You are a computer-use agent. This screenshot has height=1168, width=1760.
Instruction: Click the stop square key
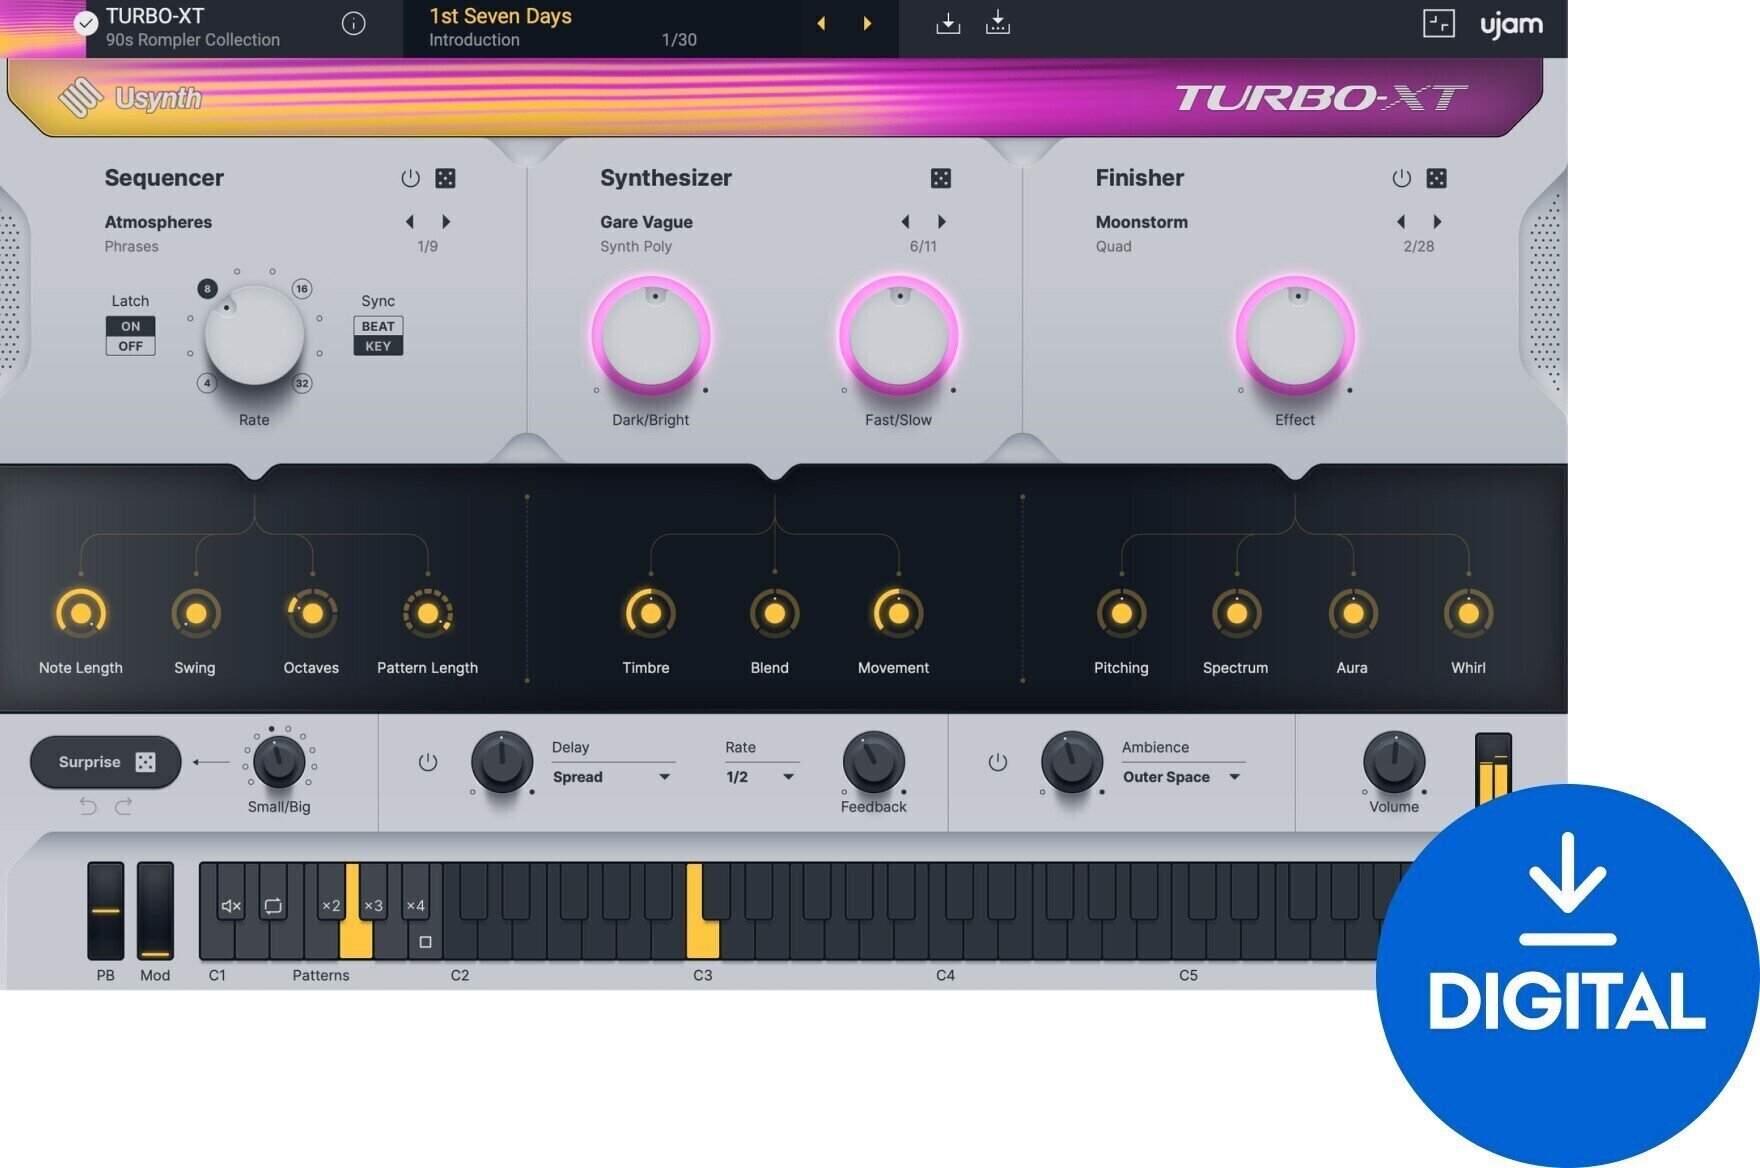tap(425, 942)
